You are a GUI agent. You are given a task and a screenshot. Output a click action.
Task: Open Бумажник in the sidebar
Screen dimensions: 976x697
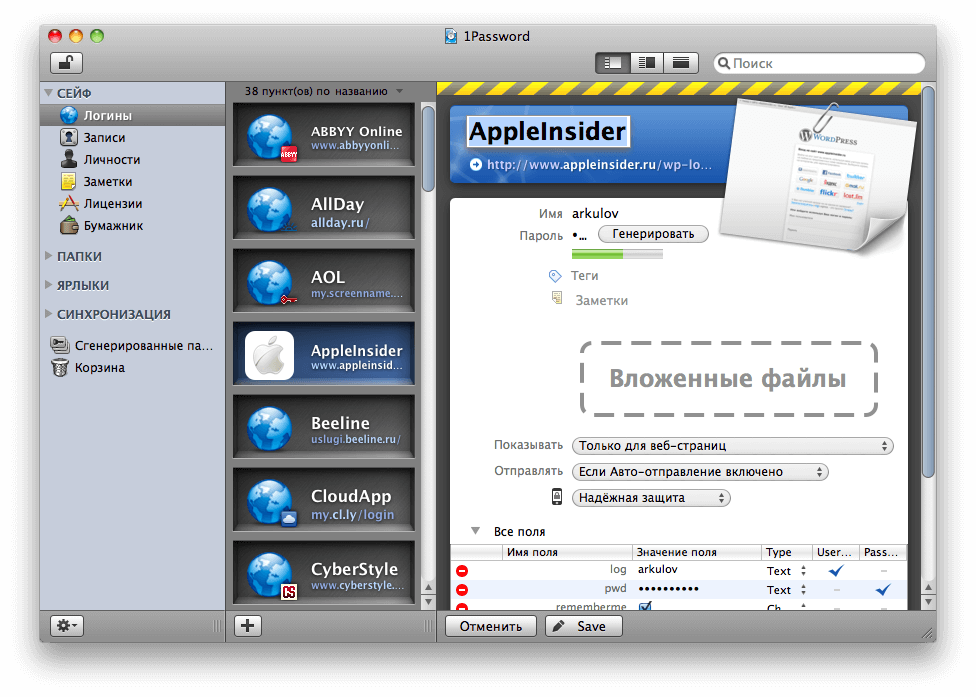point(113,226)
